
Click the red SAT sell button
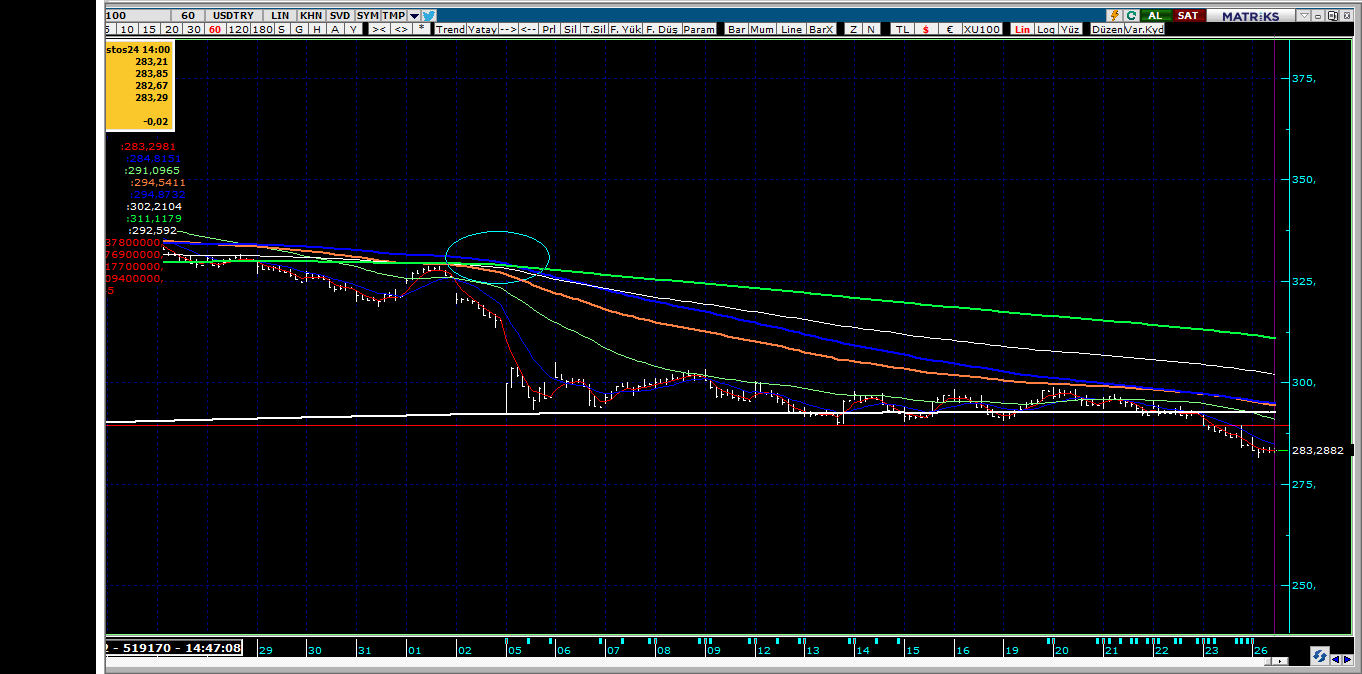[x=1189, y=15]
